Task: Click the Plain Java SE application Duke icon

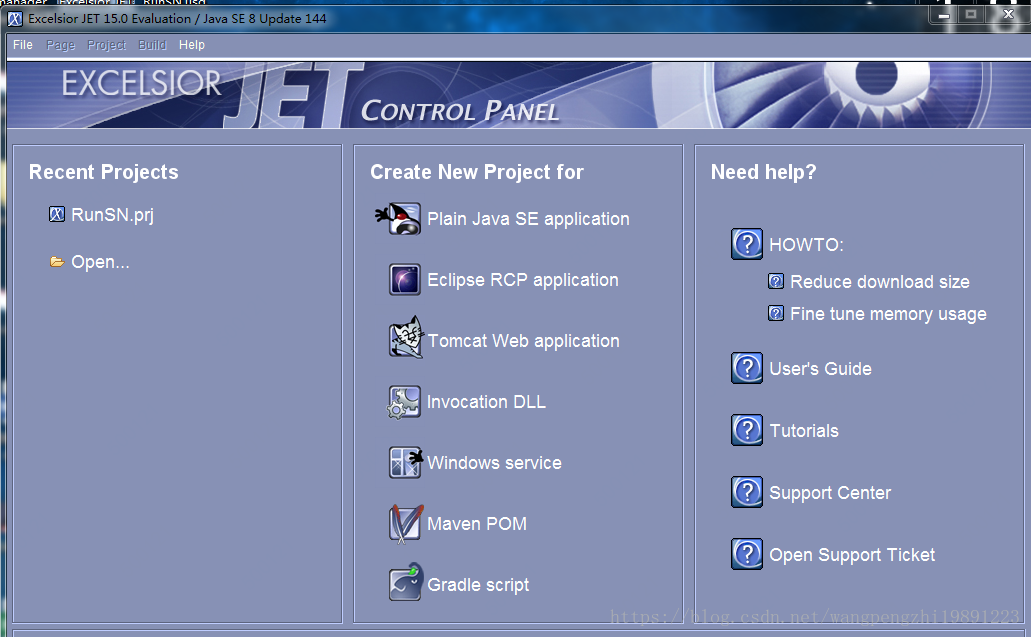Action: 399,219
